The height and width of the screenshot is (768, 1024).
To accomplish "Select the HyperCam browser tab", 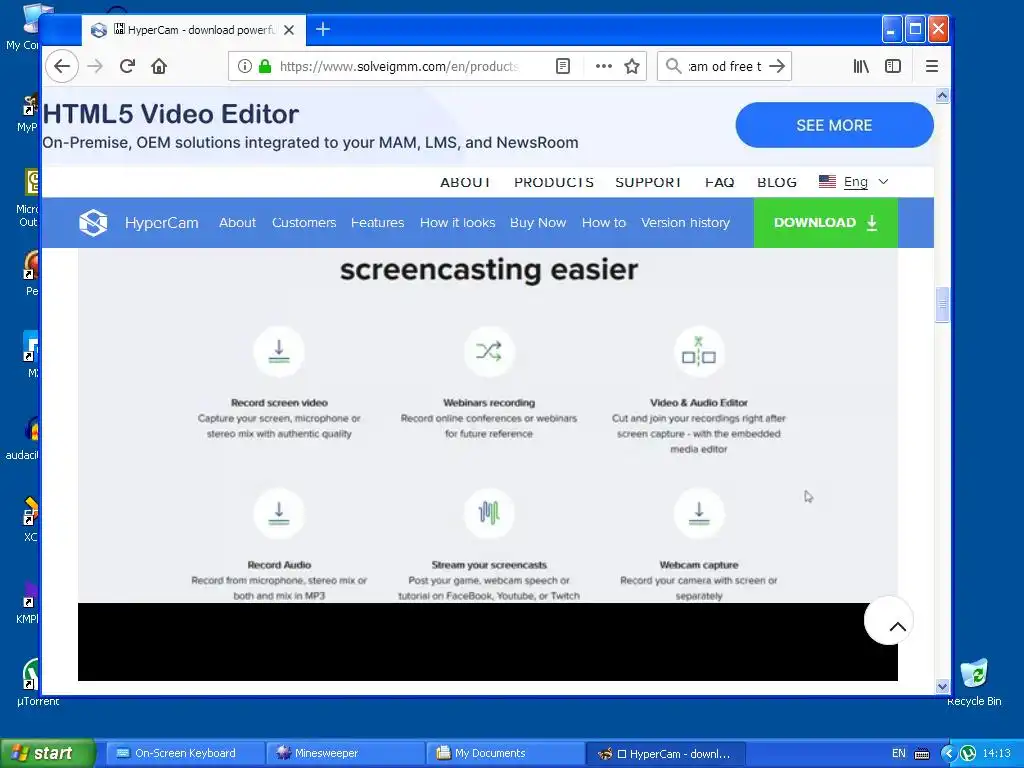I will (193, 30).
